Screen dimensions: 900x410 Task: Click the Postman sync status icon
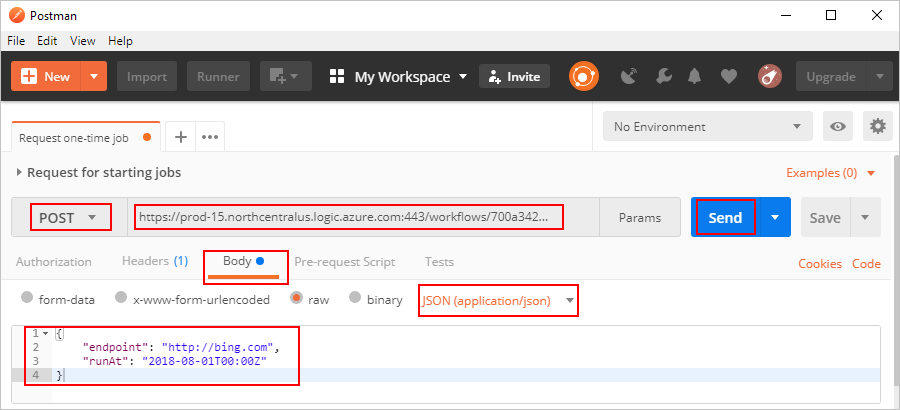point(584,76)
